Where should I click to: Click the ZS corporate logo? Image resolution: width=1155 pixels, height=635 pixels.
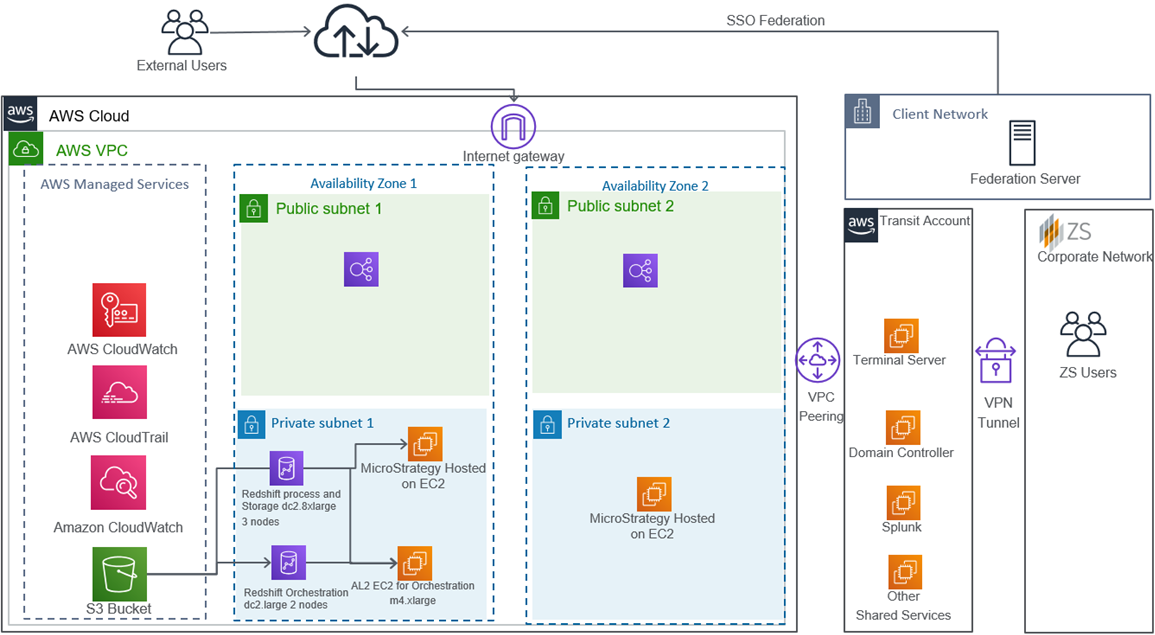click(1064, 232)
